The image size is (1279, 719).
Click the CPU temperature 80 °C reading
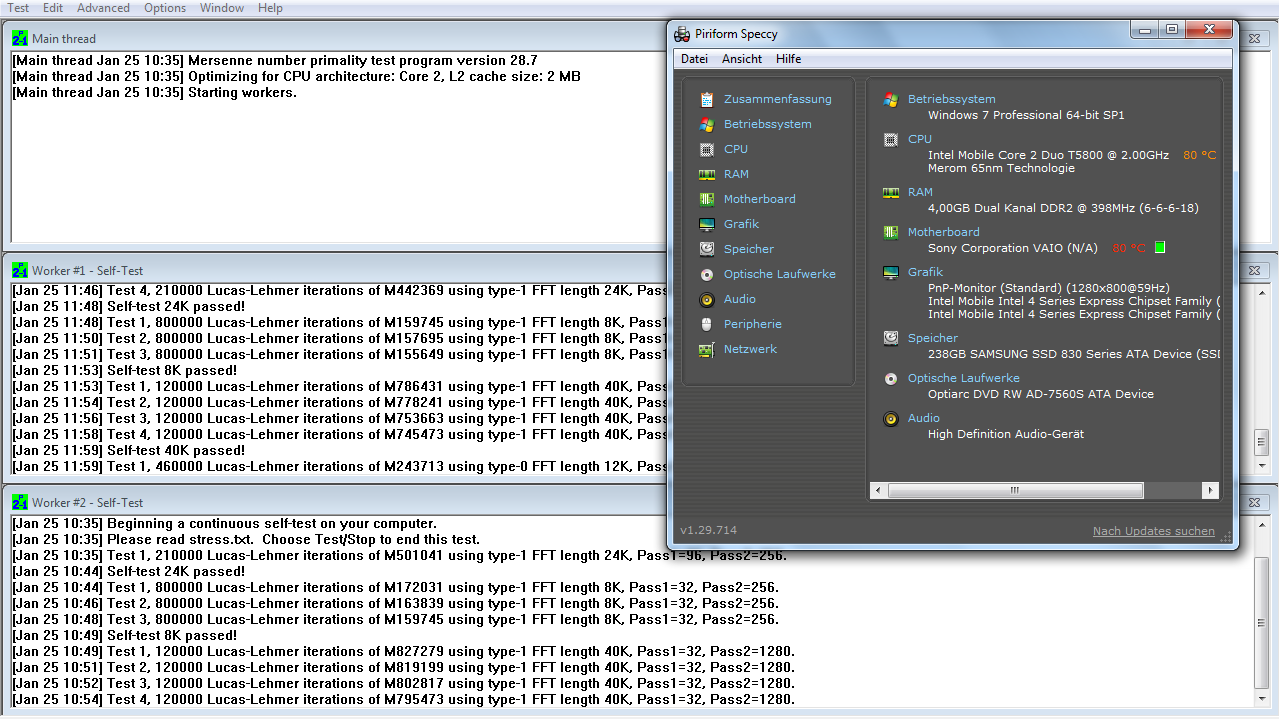[x=1199, y=155]
